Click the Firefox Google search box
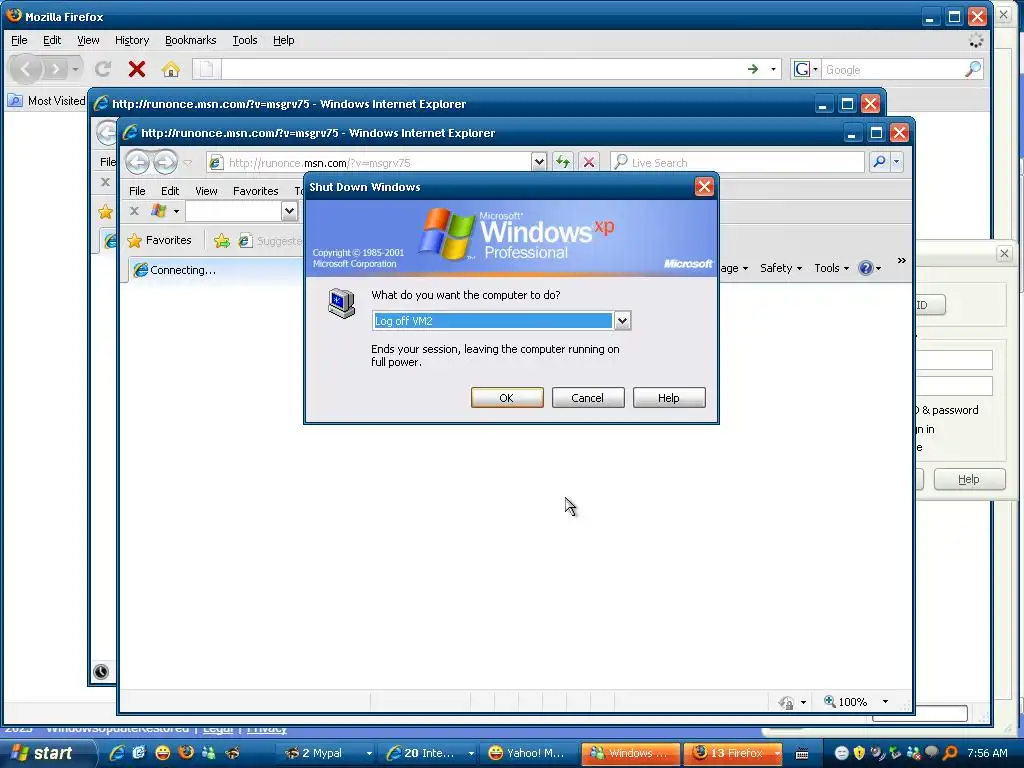Viewport: 1024px width, 768px height. pos(891,69)
